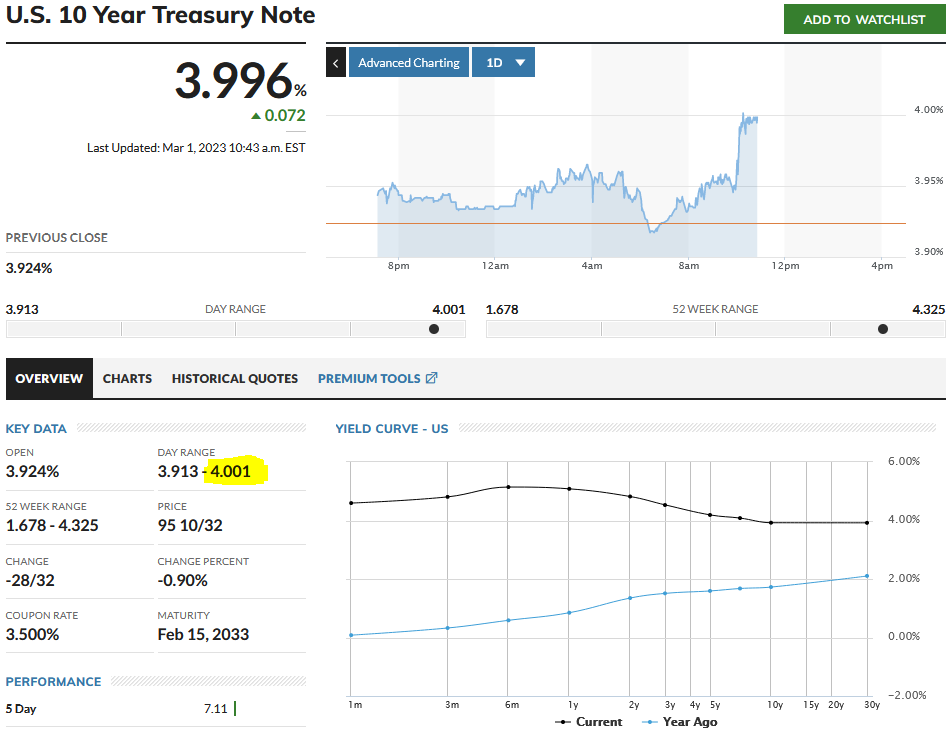
Task: Click the 2y tick label on yield curve
Action: point(634,705)
